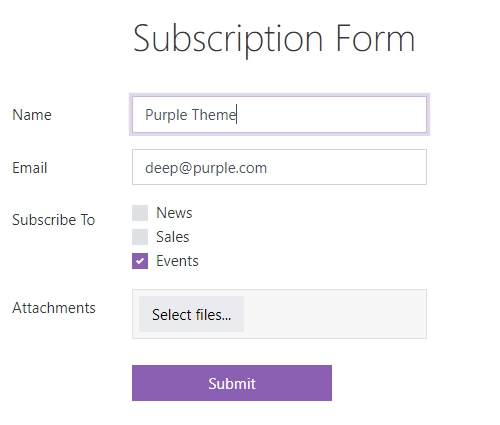This screenshot has height=425, width=500.
Task: Open the Select files... upload dialog
Action: [191, 314]
